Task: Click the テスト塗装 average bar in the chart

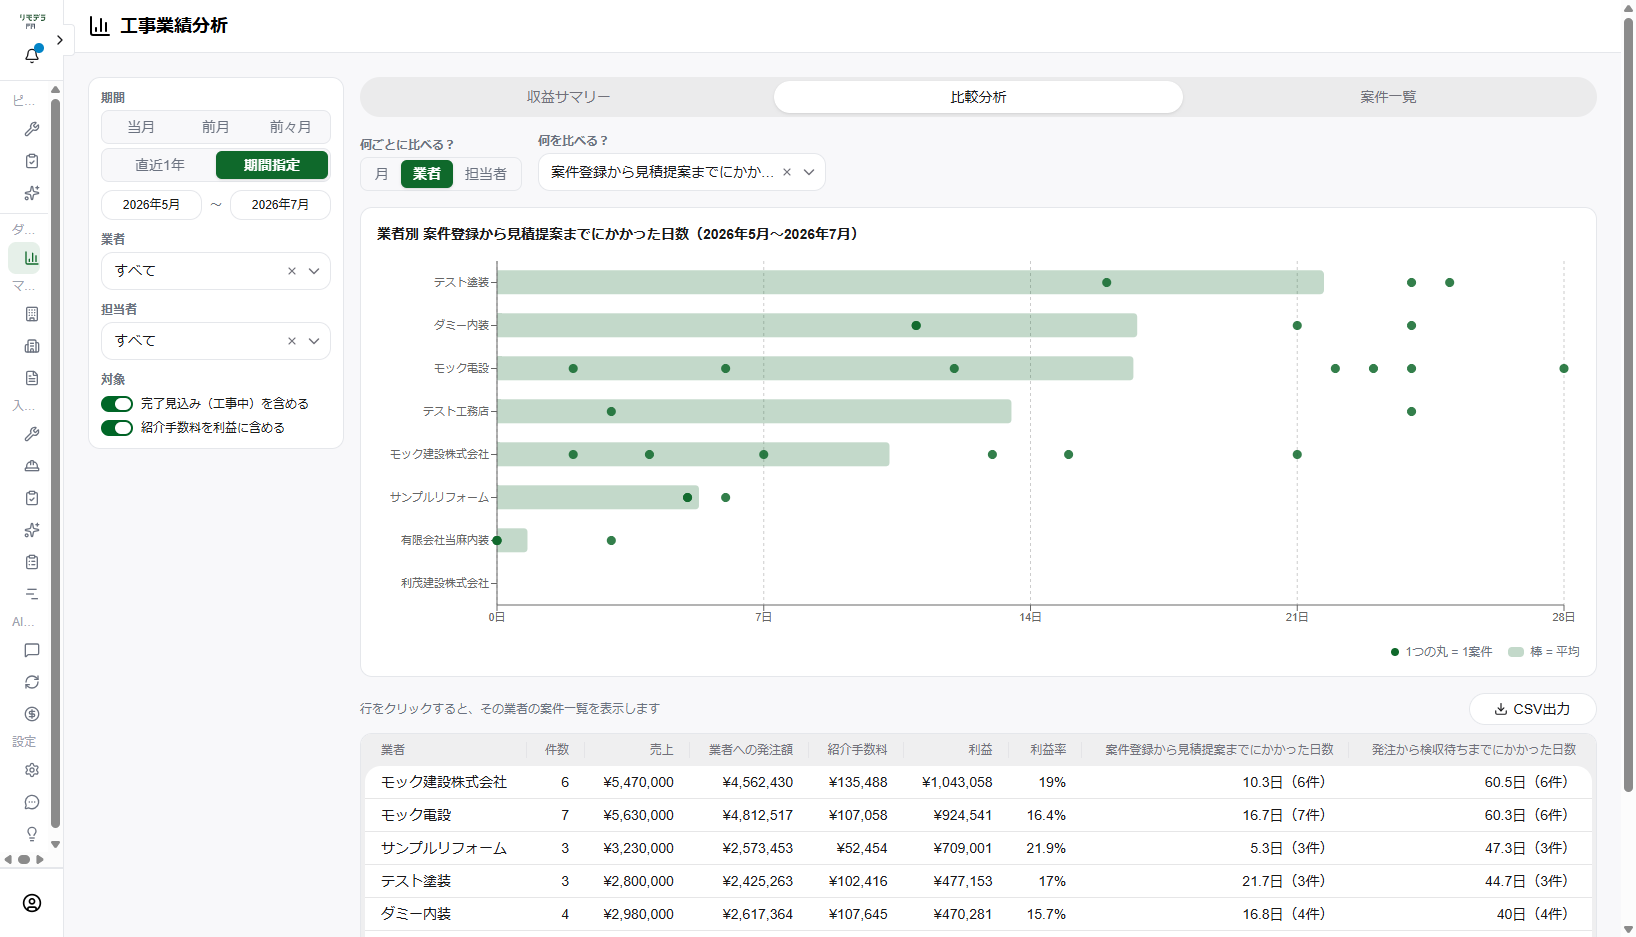Action: tap(910, 282)
